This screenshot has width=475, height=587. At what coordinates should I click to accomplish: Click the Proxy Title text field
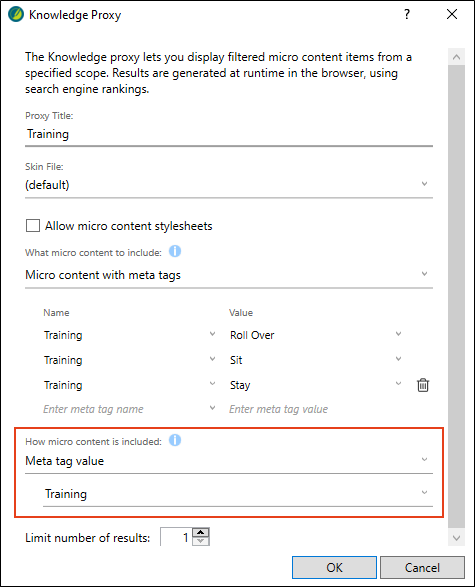click(x=229, y=134)
